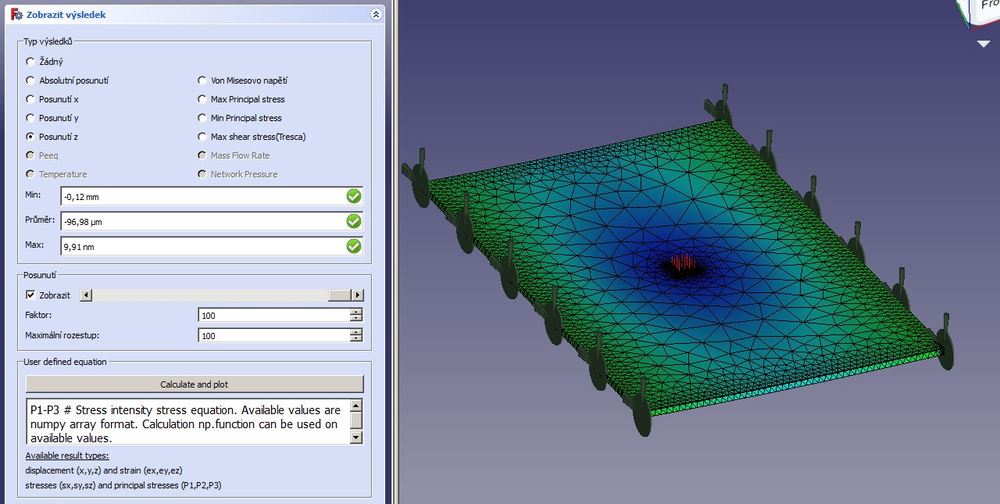Click right arrow of displacement slider
The height and width of the screenshot is (504, 1000).
tap(357, 295)
